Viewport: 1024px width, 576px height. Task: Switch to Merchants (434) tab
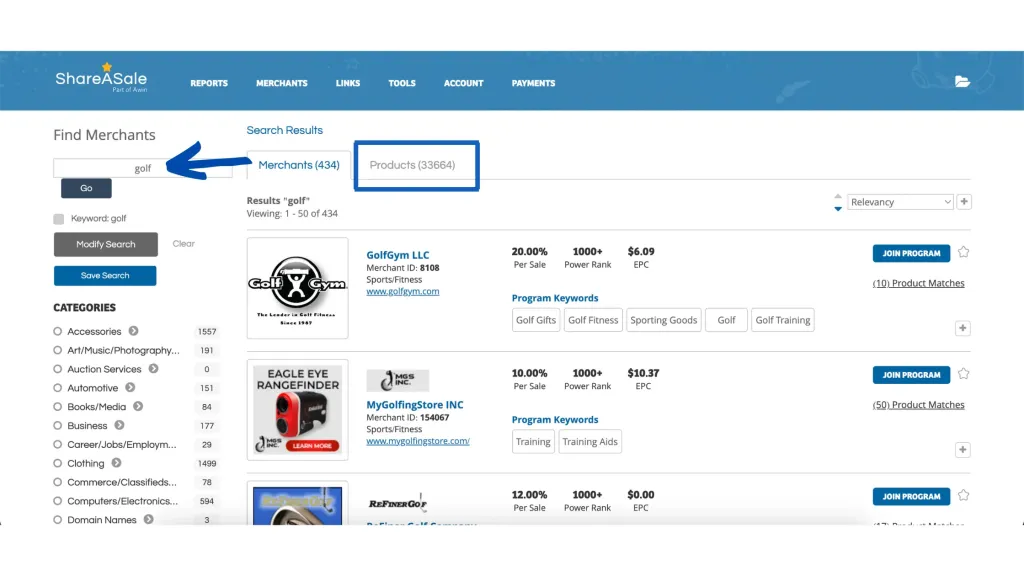click(x=299, y=165)
